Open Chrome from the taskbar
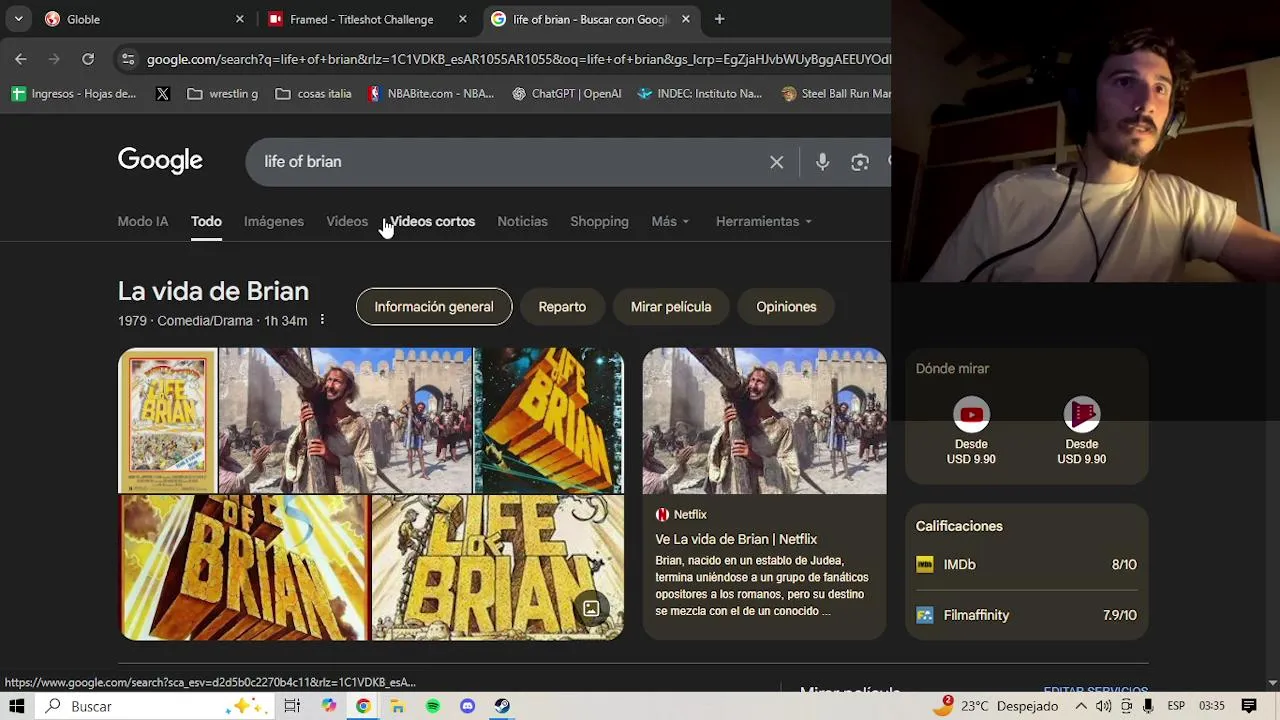The width and height of the screenshot is (1280, 720). 363,706
